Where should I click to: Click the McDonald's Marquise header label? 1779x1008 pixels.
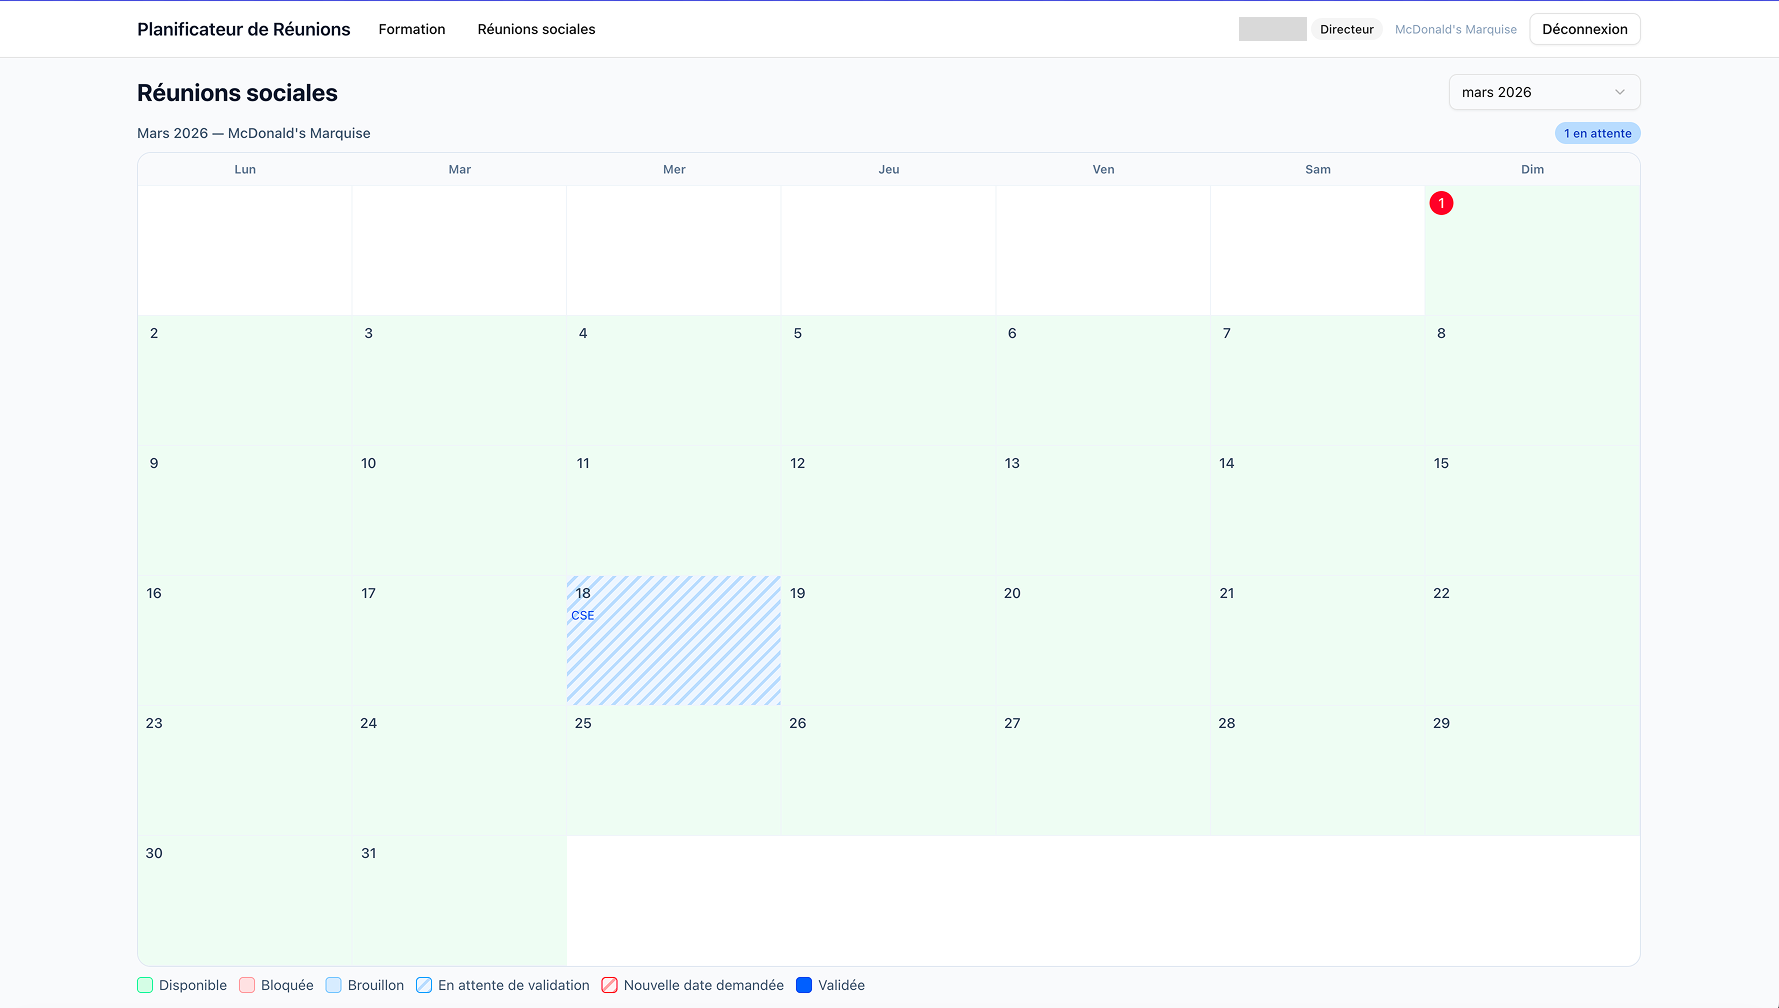(1455, 29)
